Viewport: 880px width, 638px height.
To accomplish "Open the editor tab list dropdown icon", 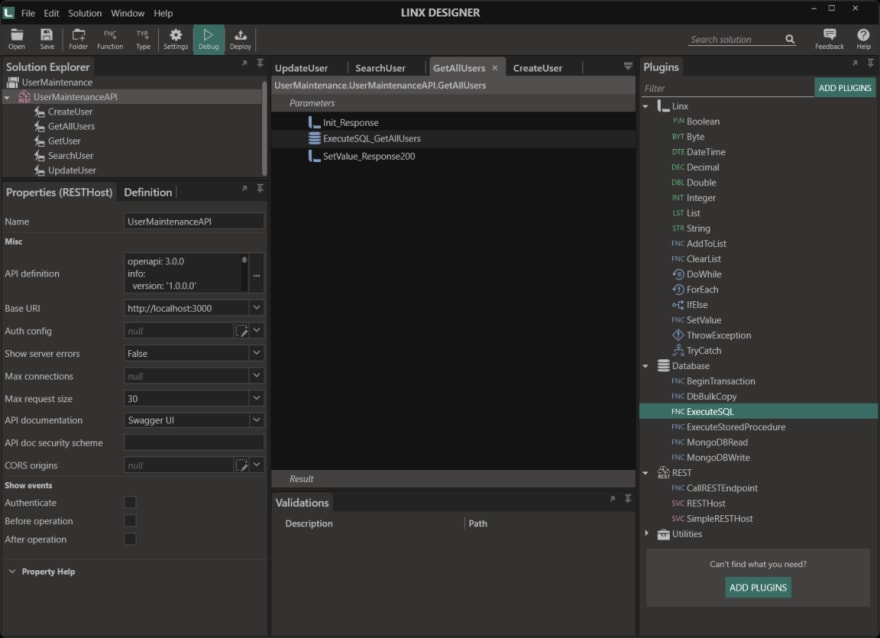I will coord(628,66).
